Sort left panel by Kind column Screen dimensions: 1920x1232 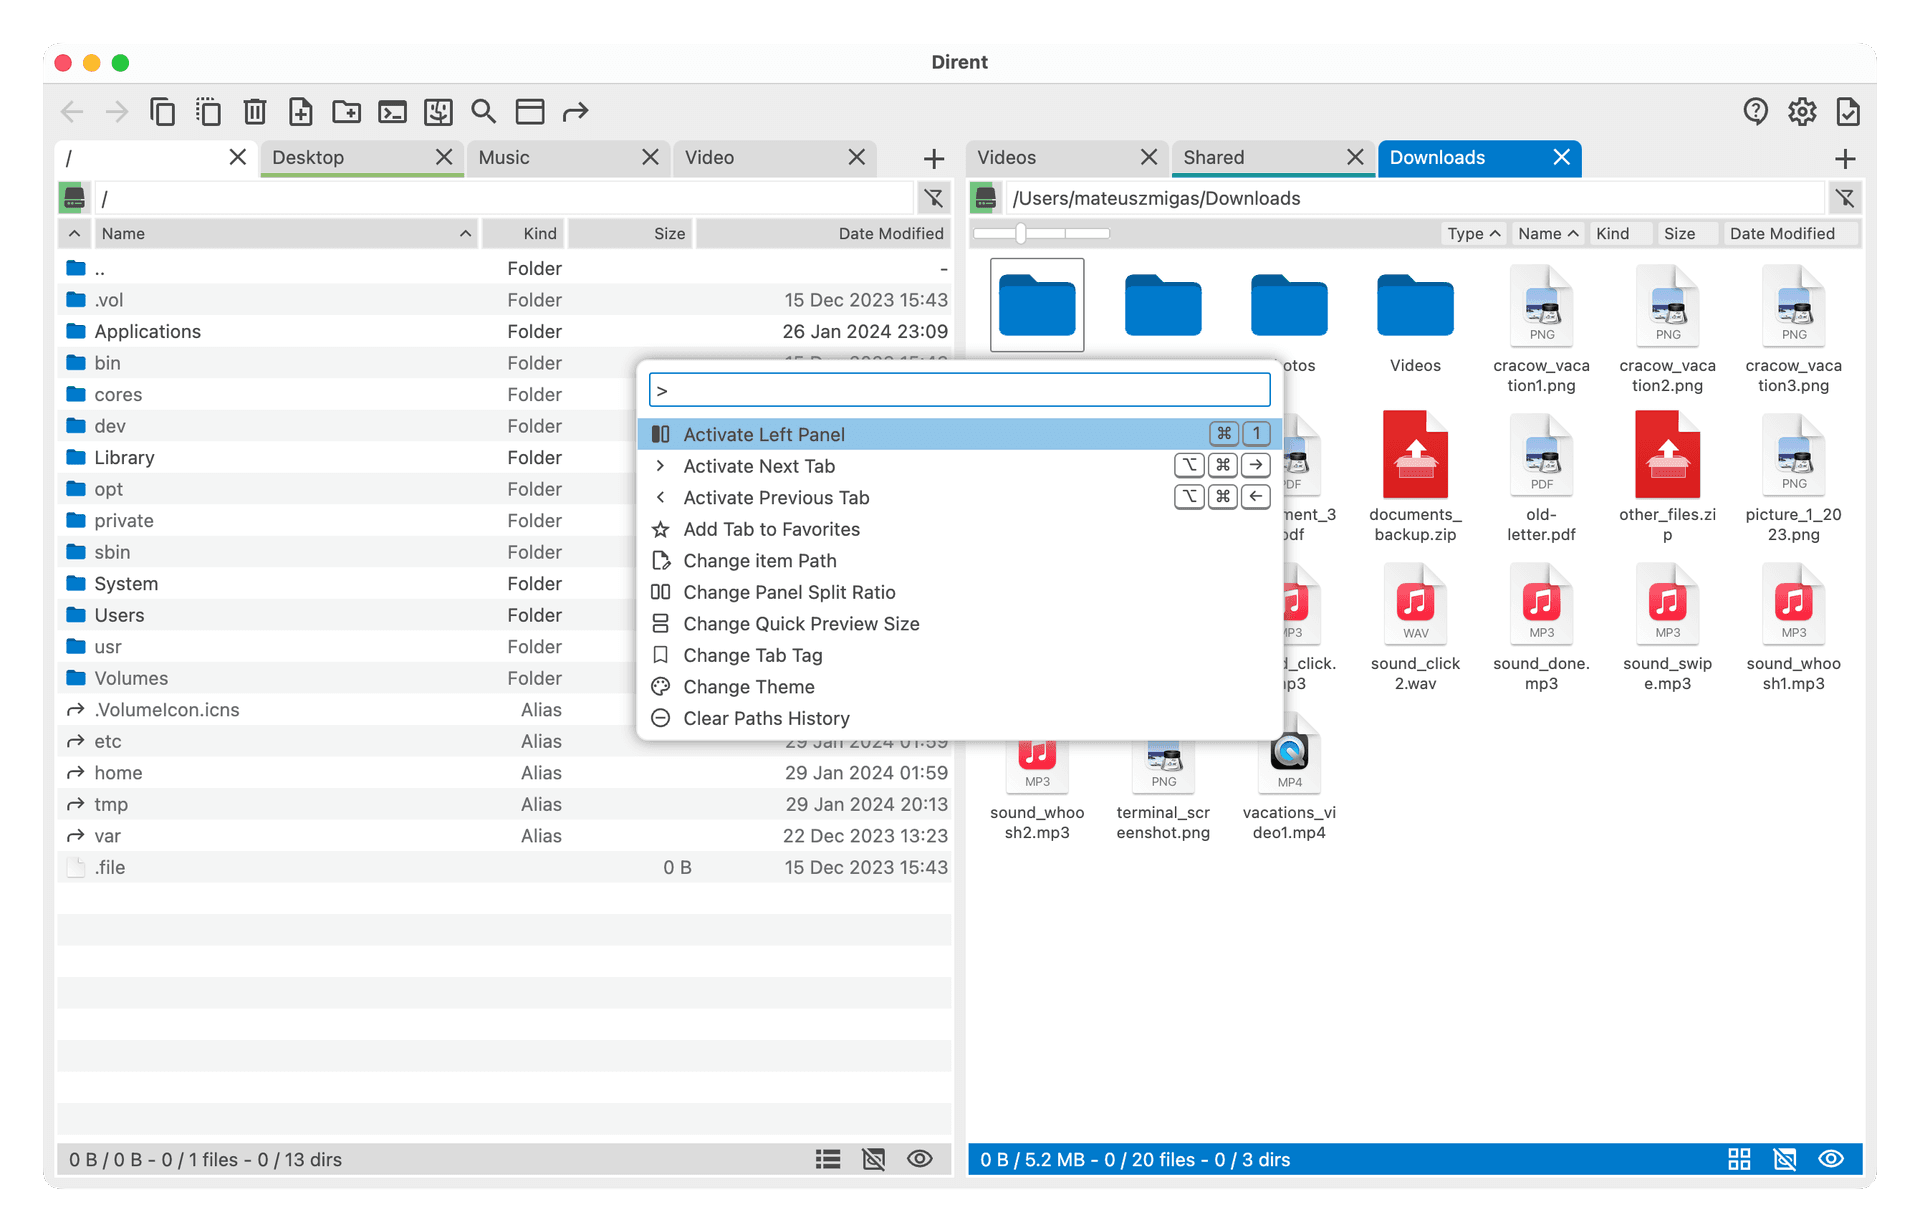[523, 233]
